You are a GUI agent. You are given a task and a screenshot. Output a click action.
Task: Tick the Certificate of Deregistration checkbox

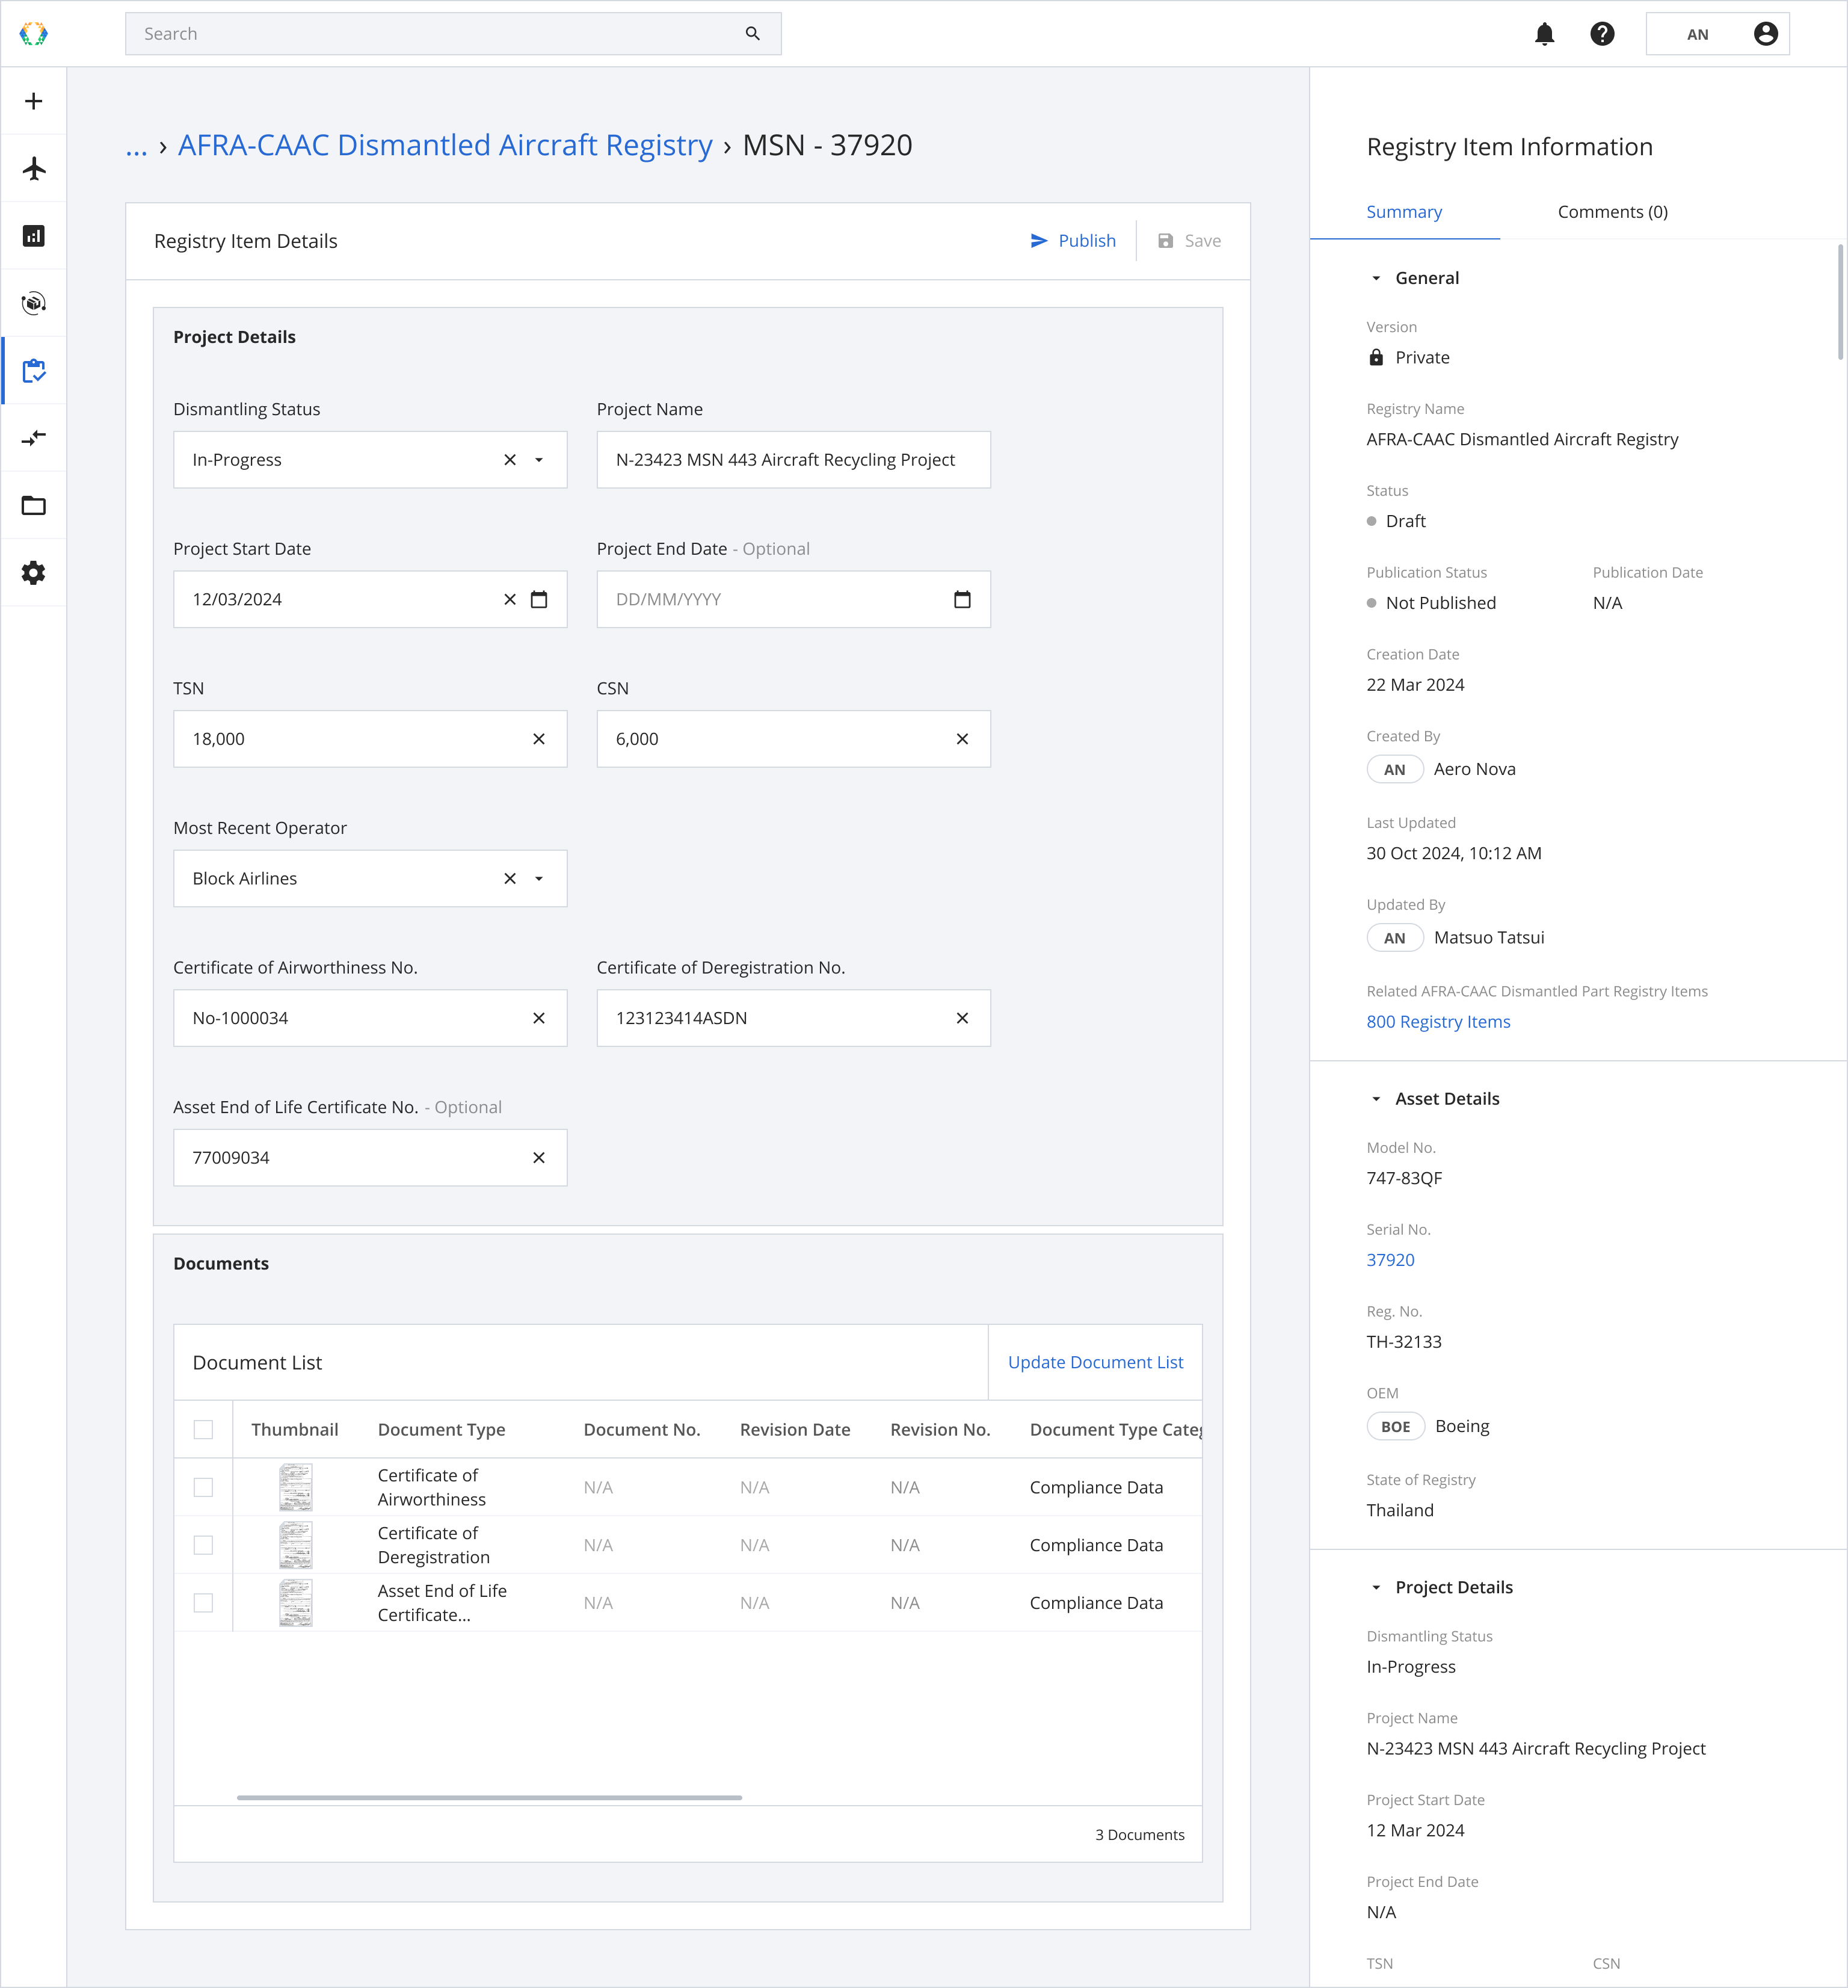[203, 1545]
